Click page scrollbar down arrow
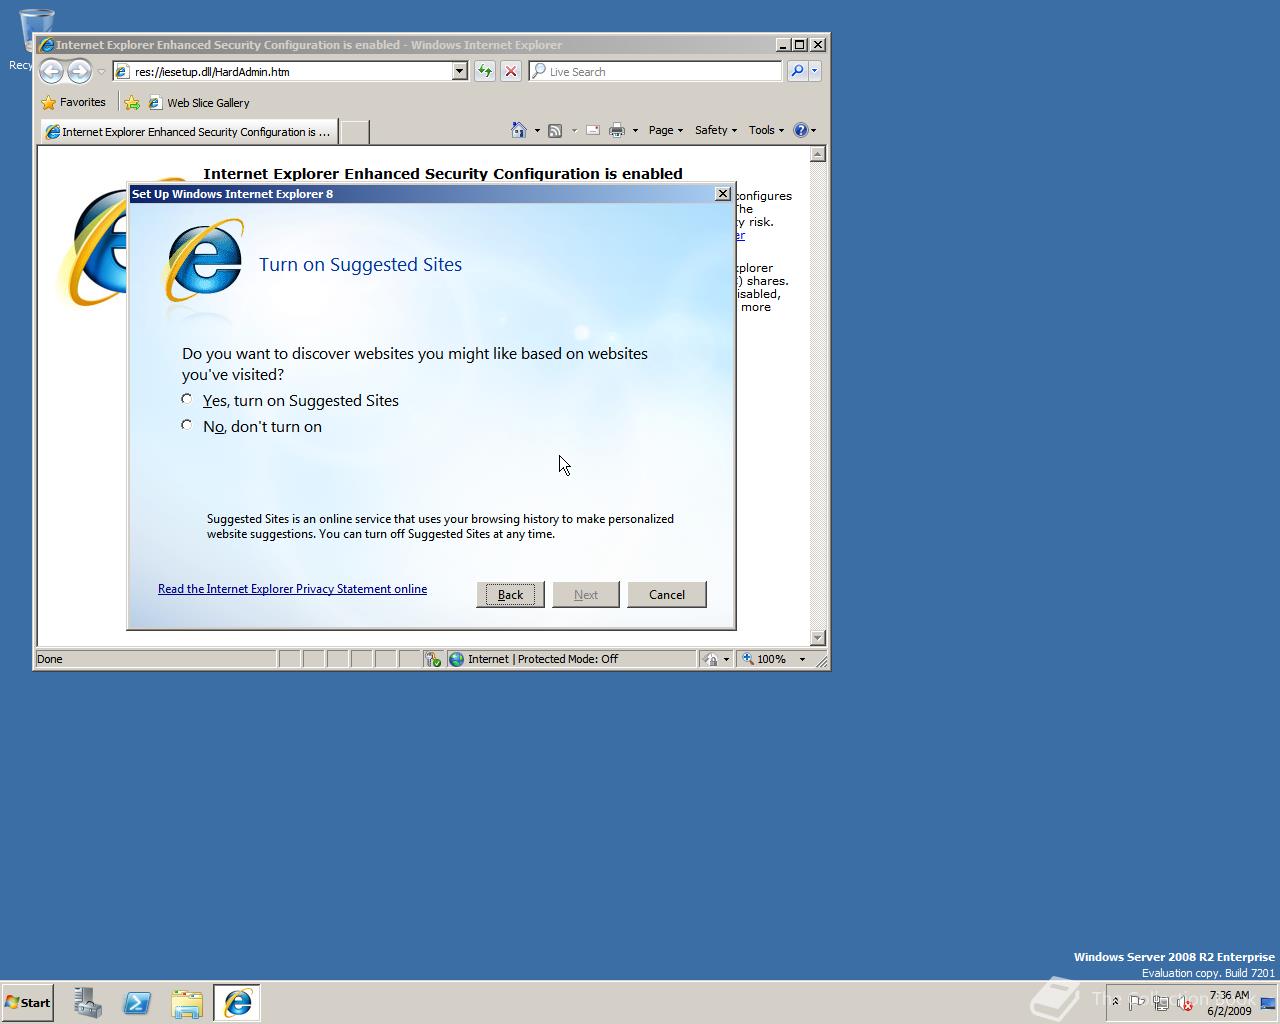 click(818, 638)
